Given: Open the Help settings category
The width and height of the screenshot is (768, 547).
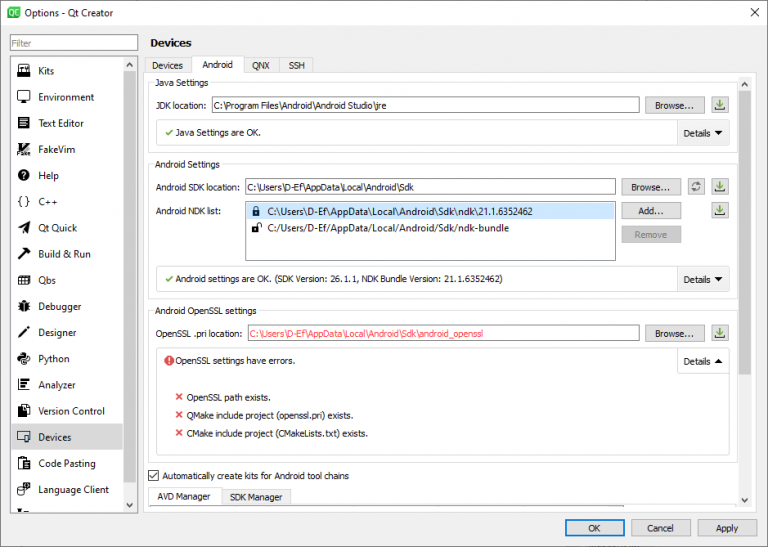Looking at the screenshot, I should (x=67, y=175).
